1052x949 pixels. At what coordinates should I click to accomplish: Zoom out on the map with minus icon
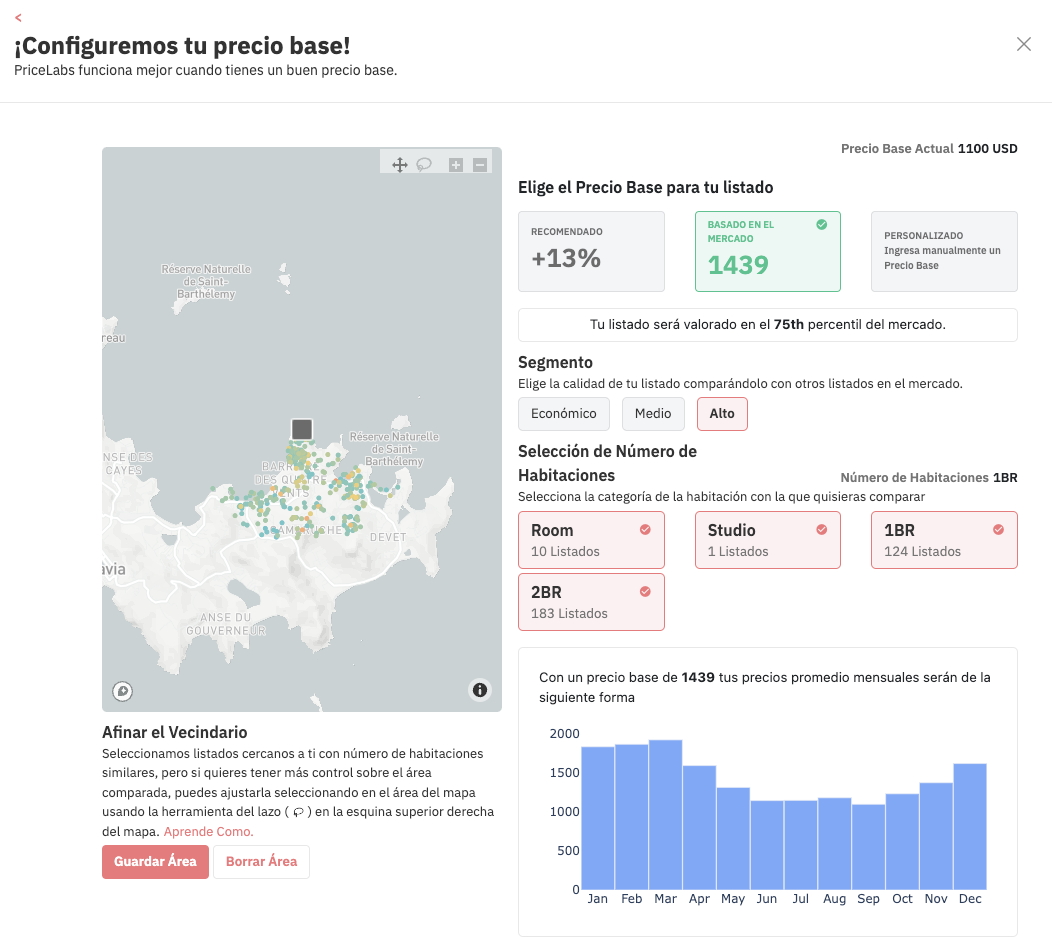point(480,165)
